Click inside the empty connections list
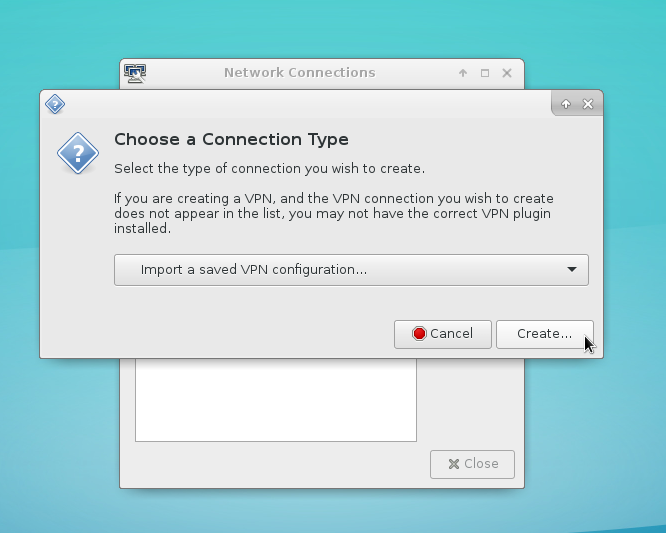Screen dimensions: 666x533 [275, 400]
